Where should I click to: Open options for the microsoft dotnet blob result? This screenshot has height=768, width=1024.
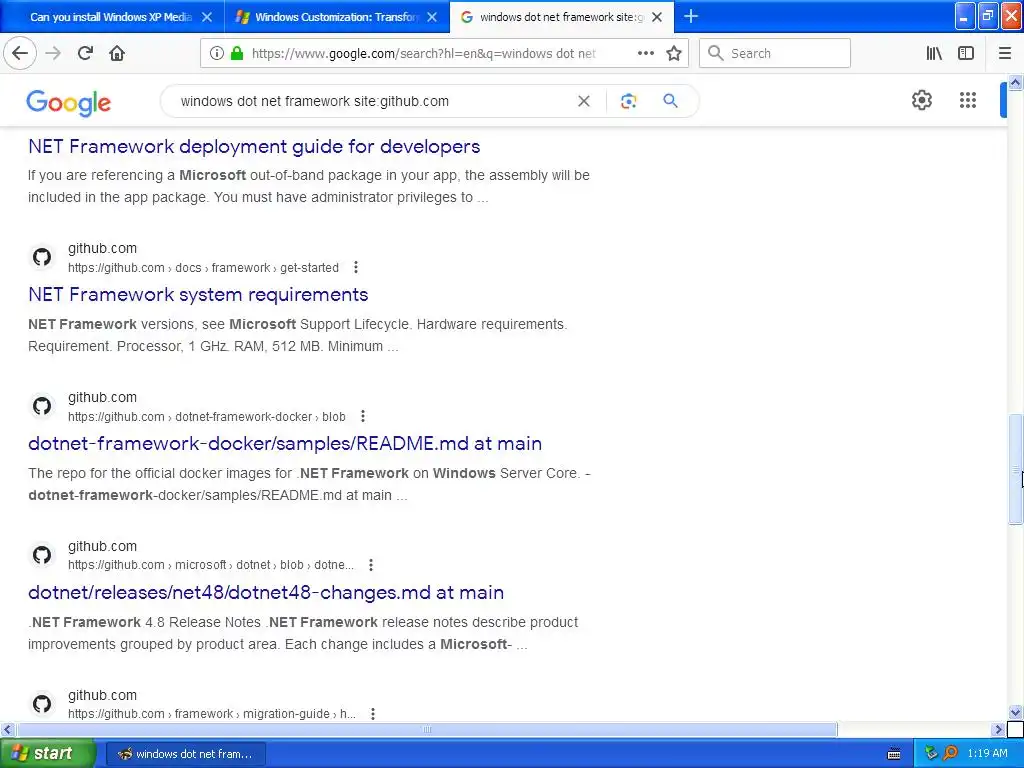coord(371,565)
